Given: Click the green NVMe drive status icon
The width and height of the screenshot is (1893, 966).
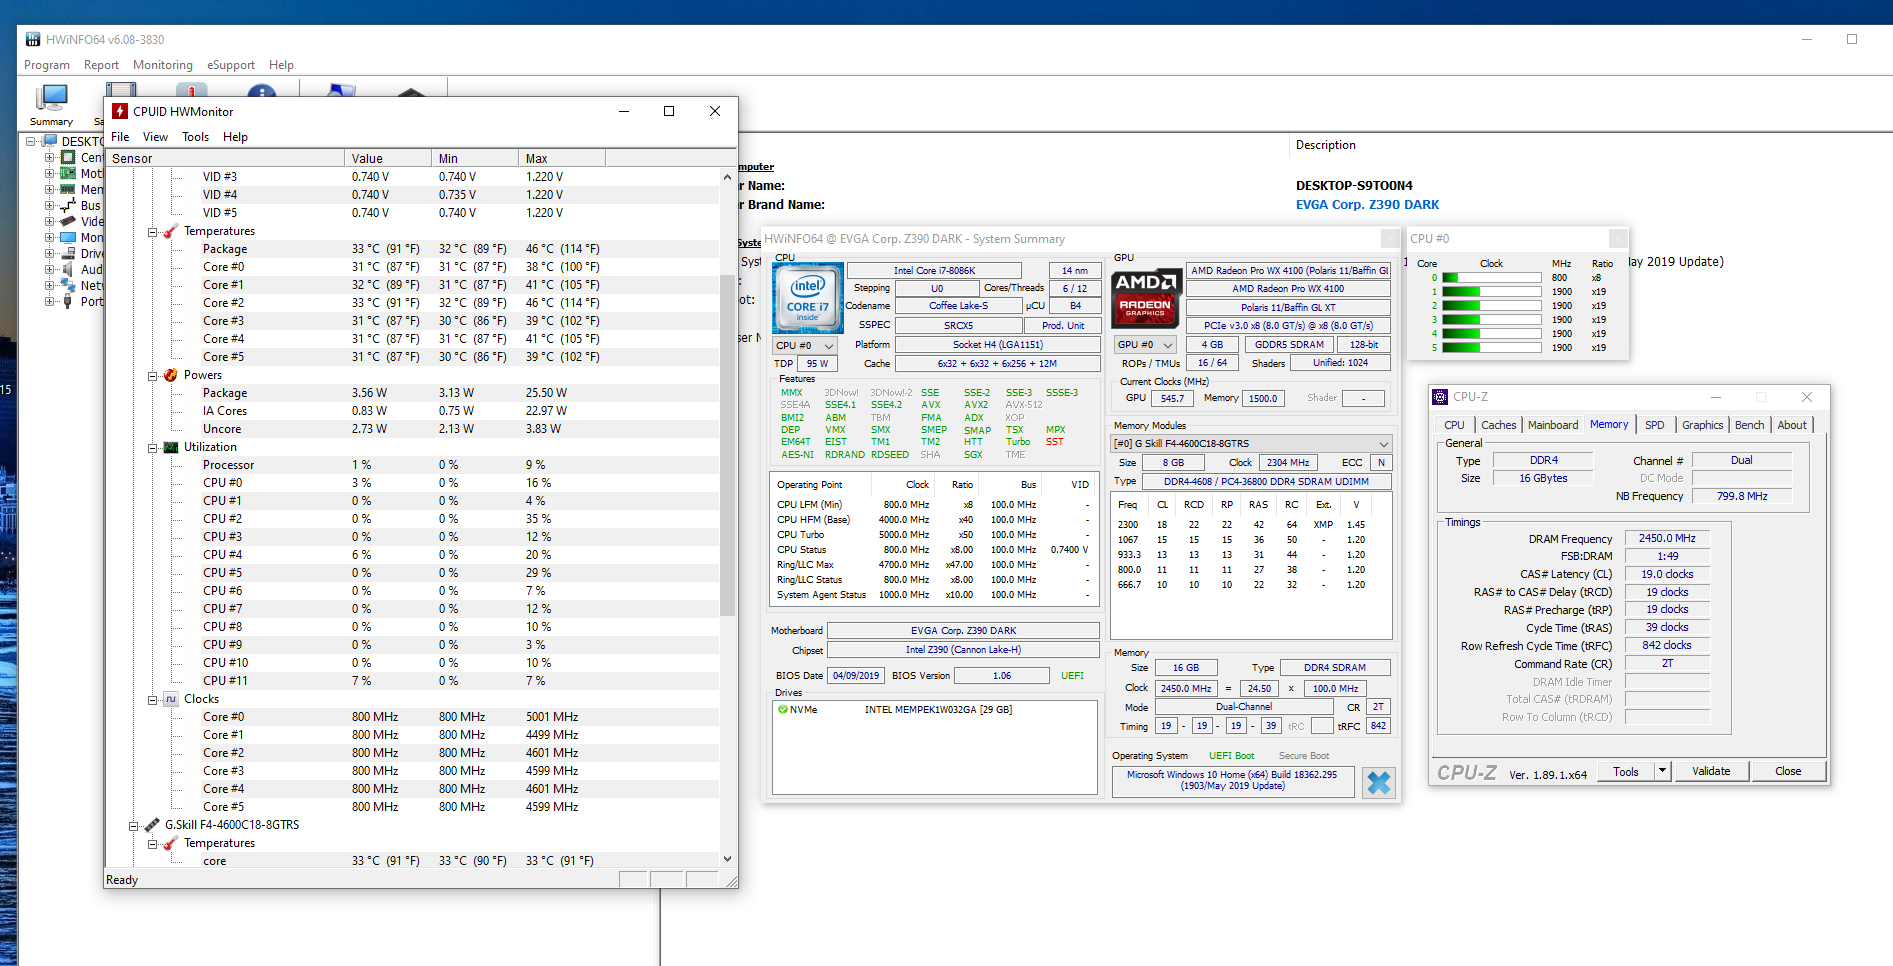Looking at the screenshot, I should 783,709.
